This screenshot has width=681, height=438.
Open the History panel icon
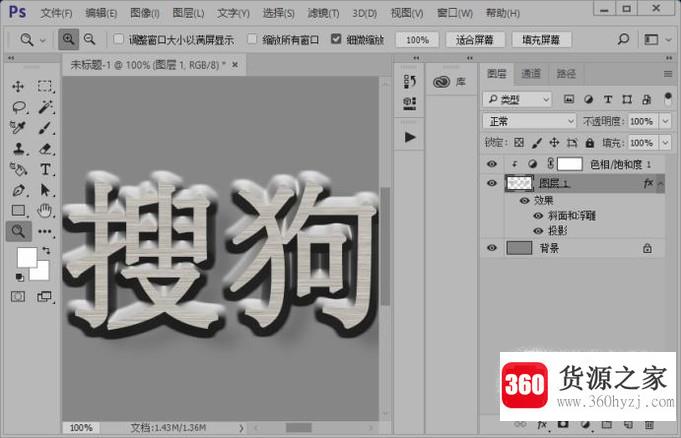[x=410, y=81]
